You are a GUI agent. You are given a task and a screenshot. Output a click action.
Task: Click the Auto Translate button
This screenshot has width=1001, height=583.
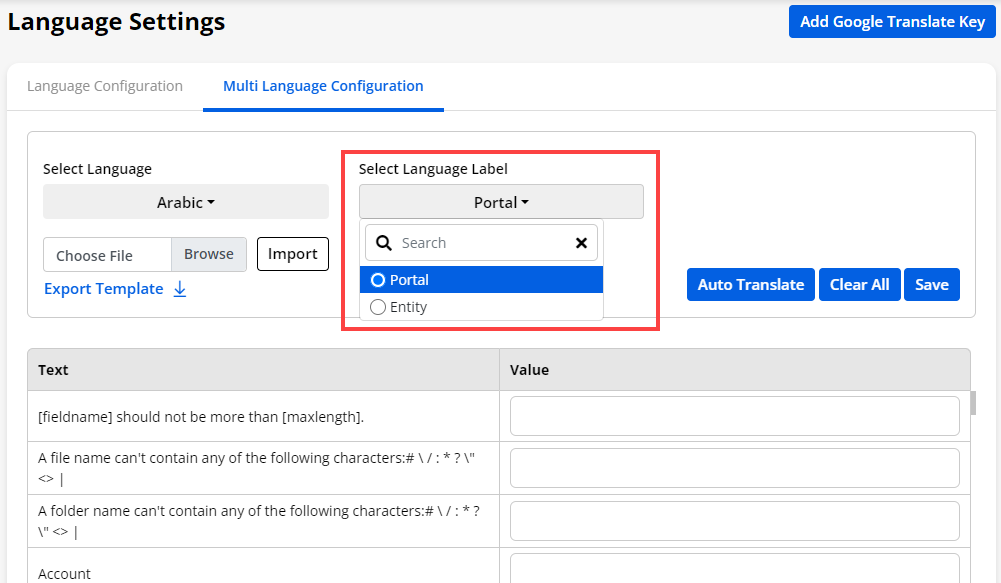tap(751, 285)
